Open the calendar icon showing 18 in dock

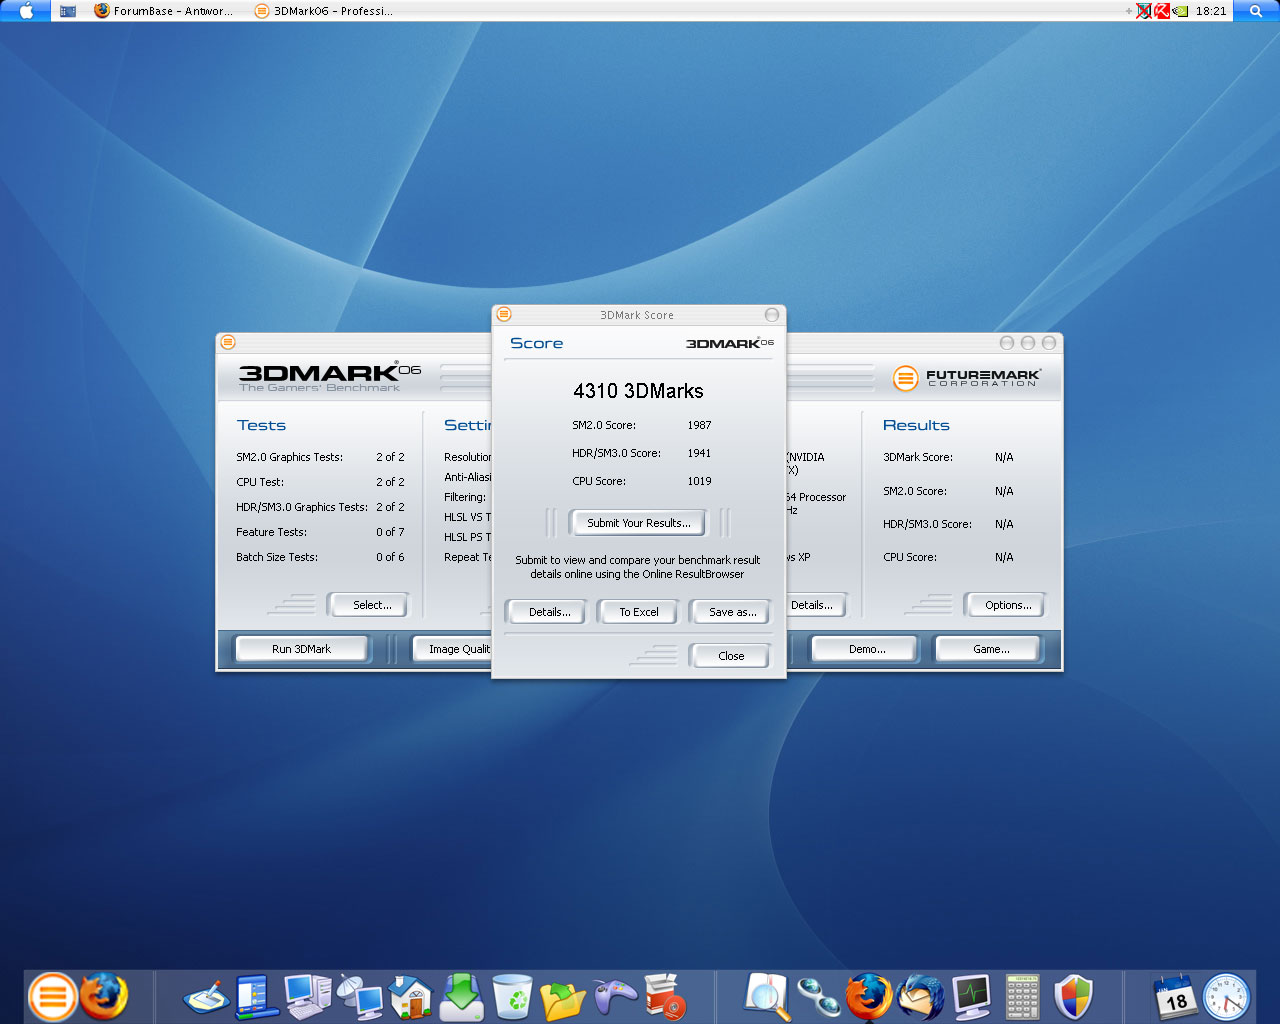click(1176, 997)
